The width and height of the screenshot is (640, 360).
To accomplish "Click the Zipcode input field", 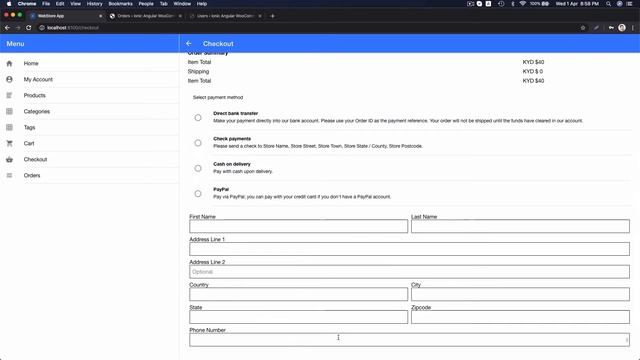I will pos(520,317).
